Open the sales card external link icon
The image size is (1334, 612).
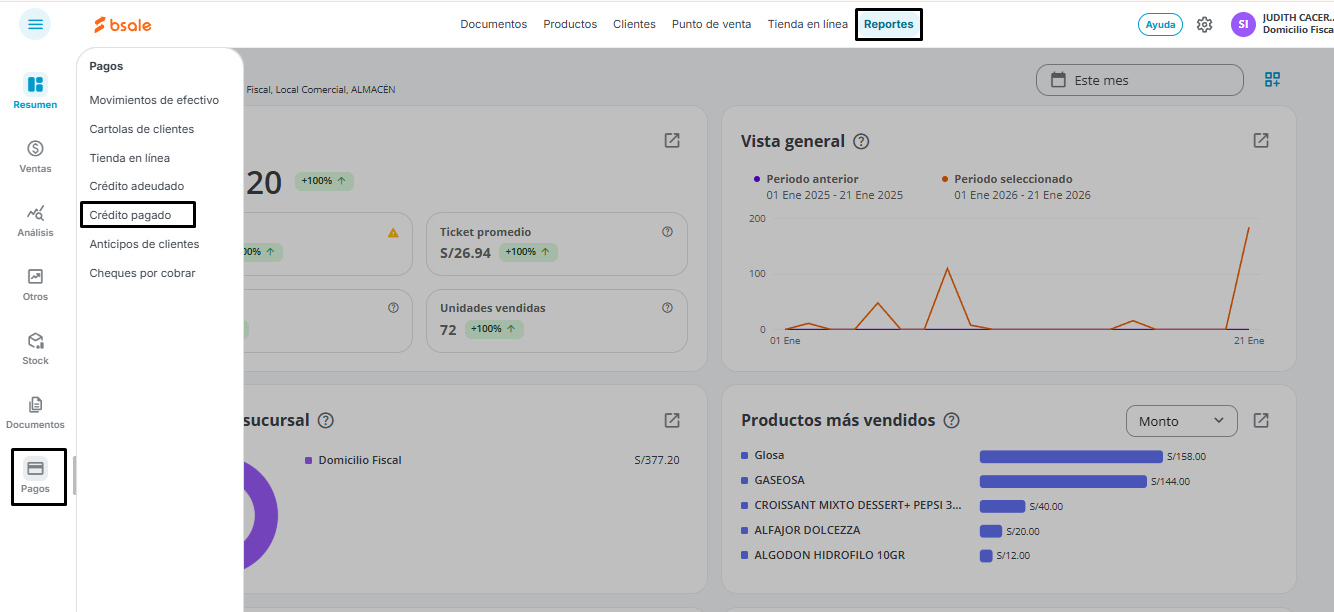pos(672,140)
